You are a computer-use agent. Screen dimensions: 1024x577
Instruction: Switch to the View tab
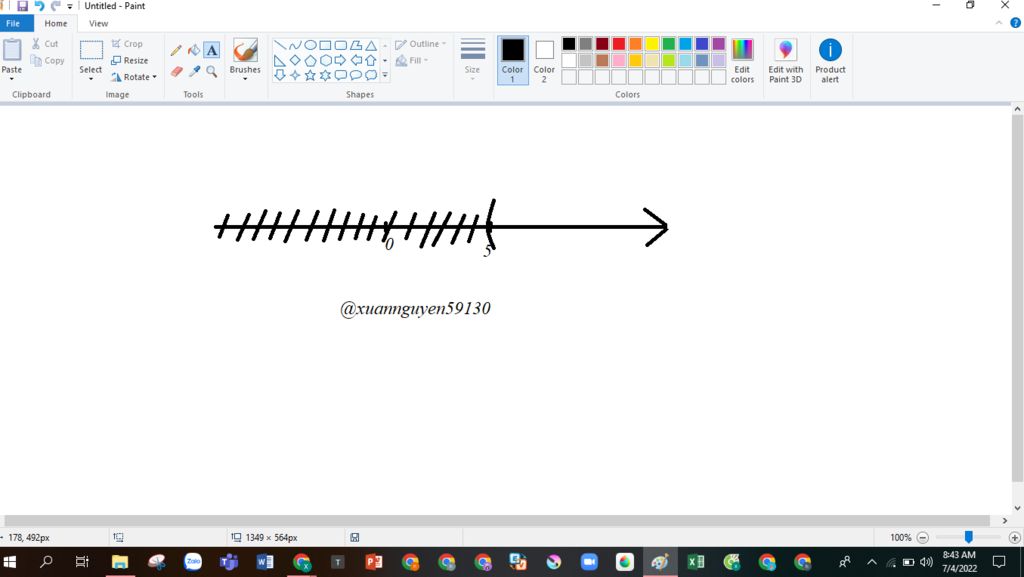pos(98,23)
